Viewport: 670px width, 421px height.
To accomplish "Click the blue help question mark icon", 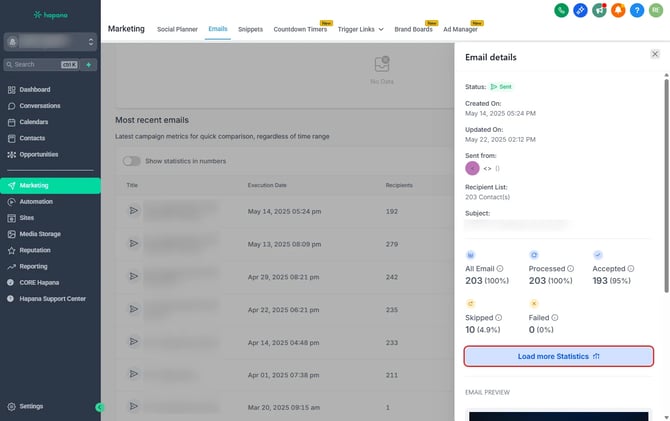I will coord(636,10).
